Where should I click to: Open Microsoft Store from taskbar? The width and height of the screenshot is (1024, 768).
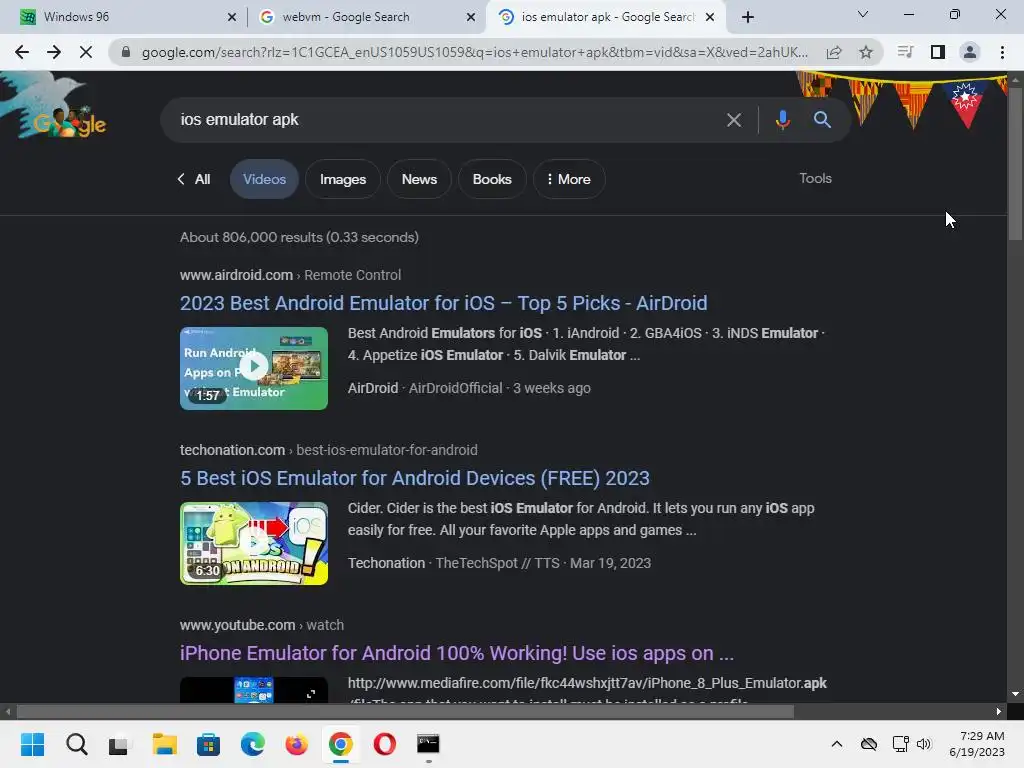coord(208,744)
